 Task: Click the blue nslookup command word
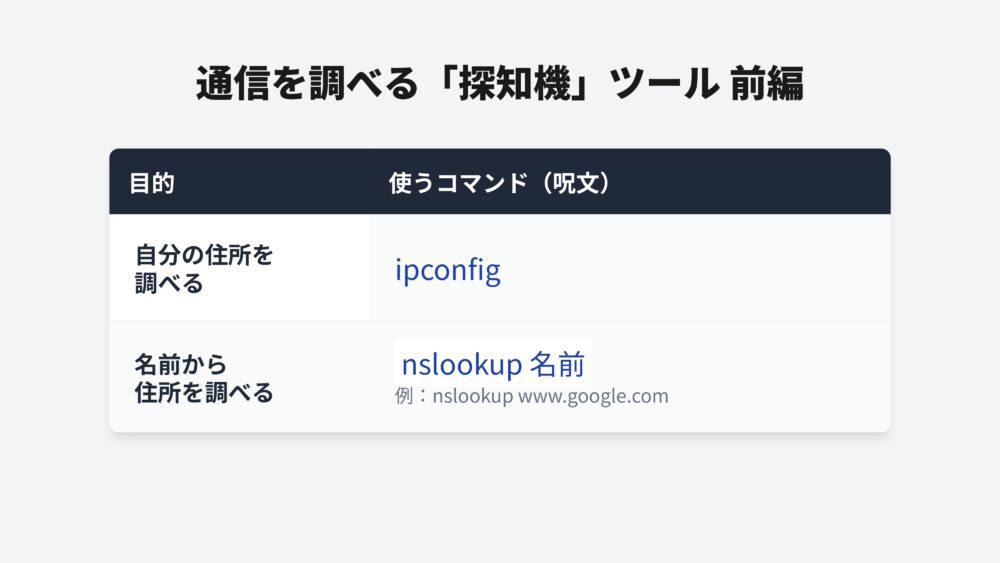[x=461, y=365]
